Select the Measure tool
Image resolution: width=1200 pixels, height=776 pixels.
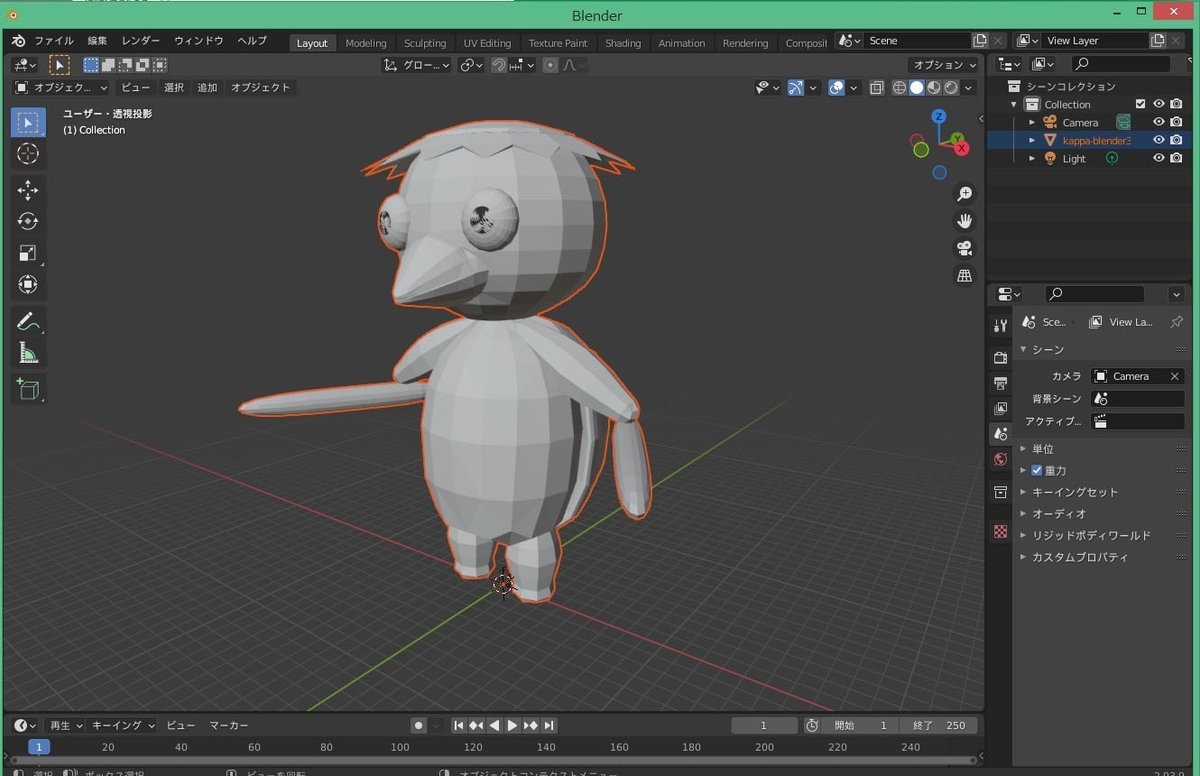click(28, 353)
